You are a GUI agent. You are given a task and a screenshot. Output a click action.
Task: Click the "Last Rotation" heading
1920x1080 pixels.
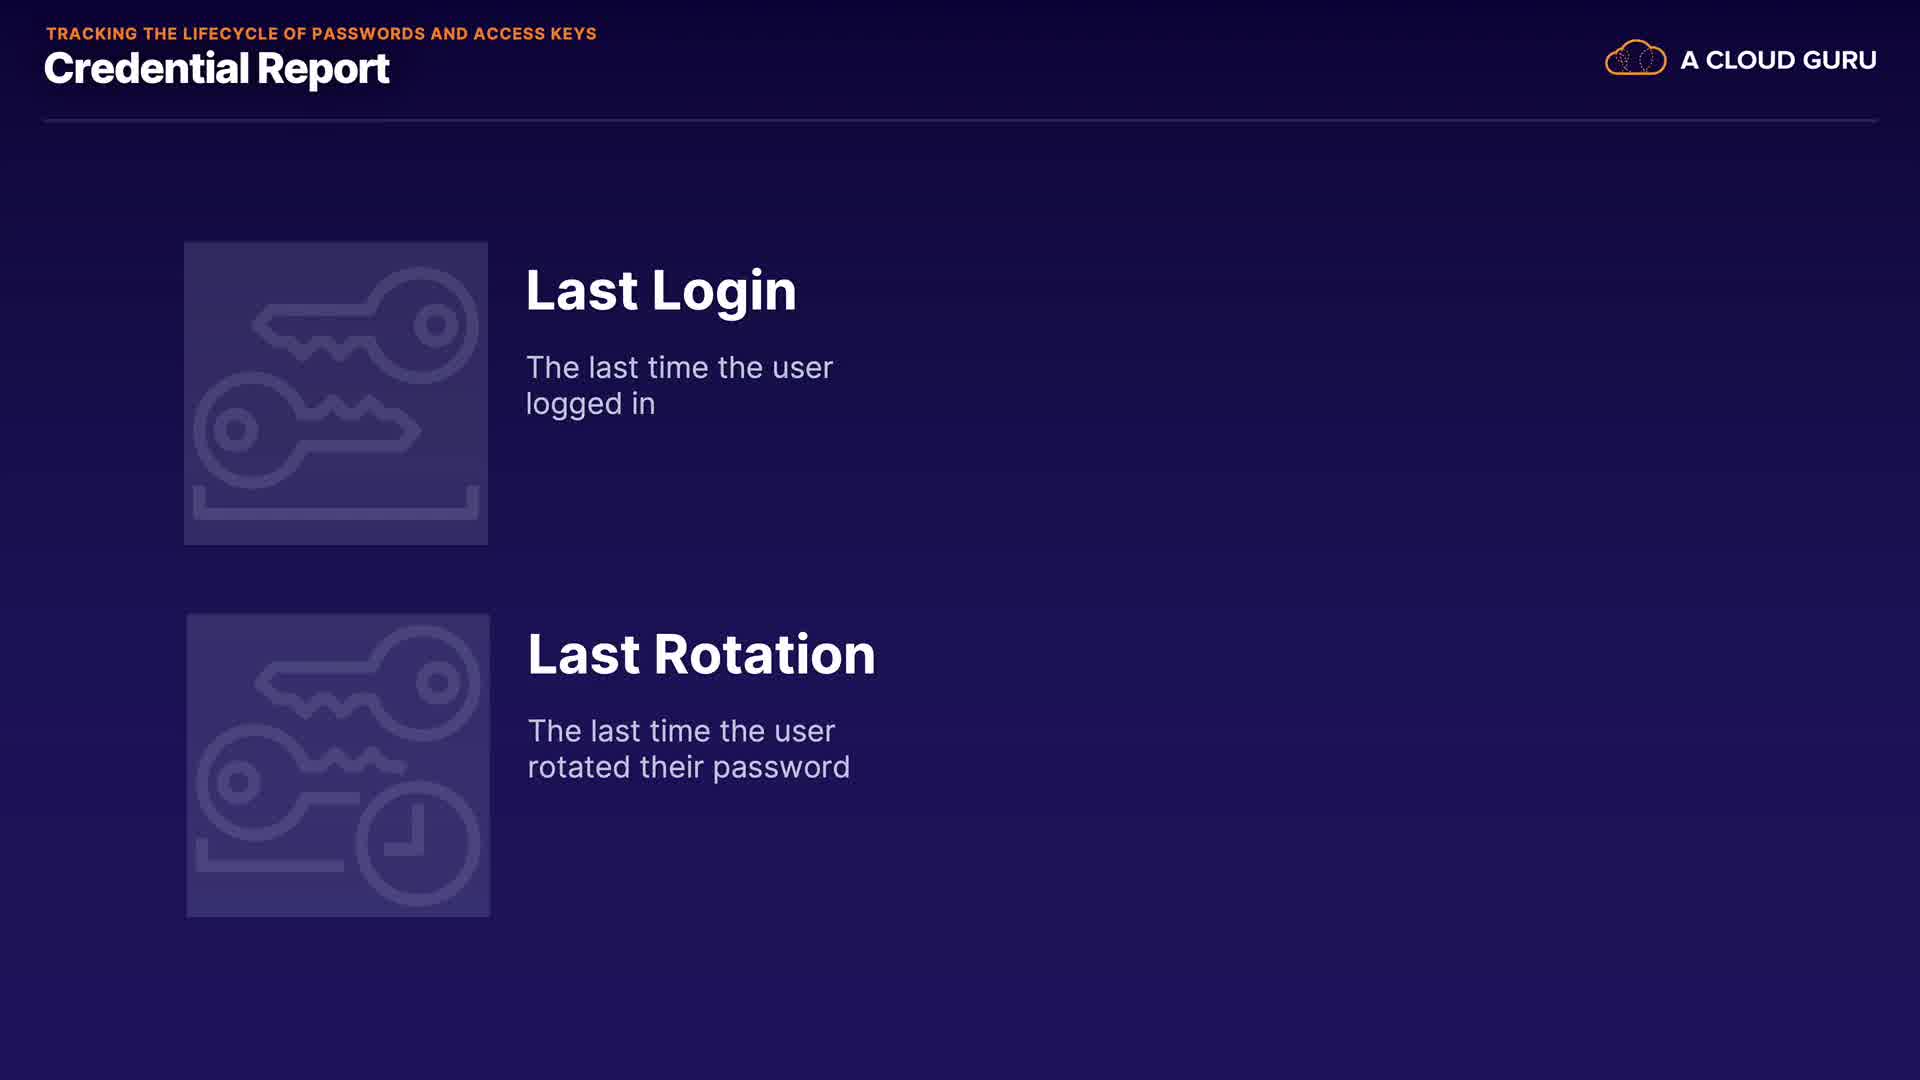(x=701, y=655)
